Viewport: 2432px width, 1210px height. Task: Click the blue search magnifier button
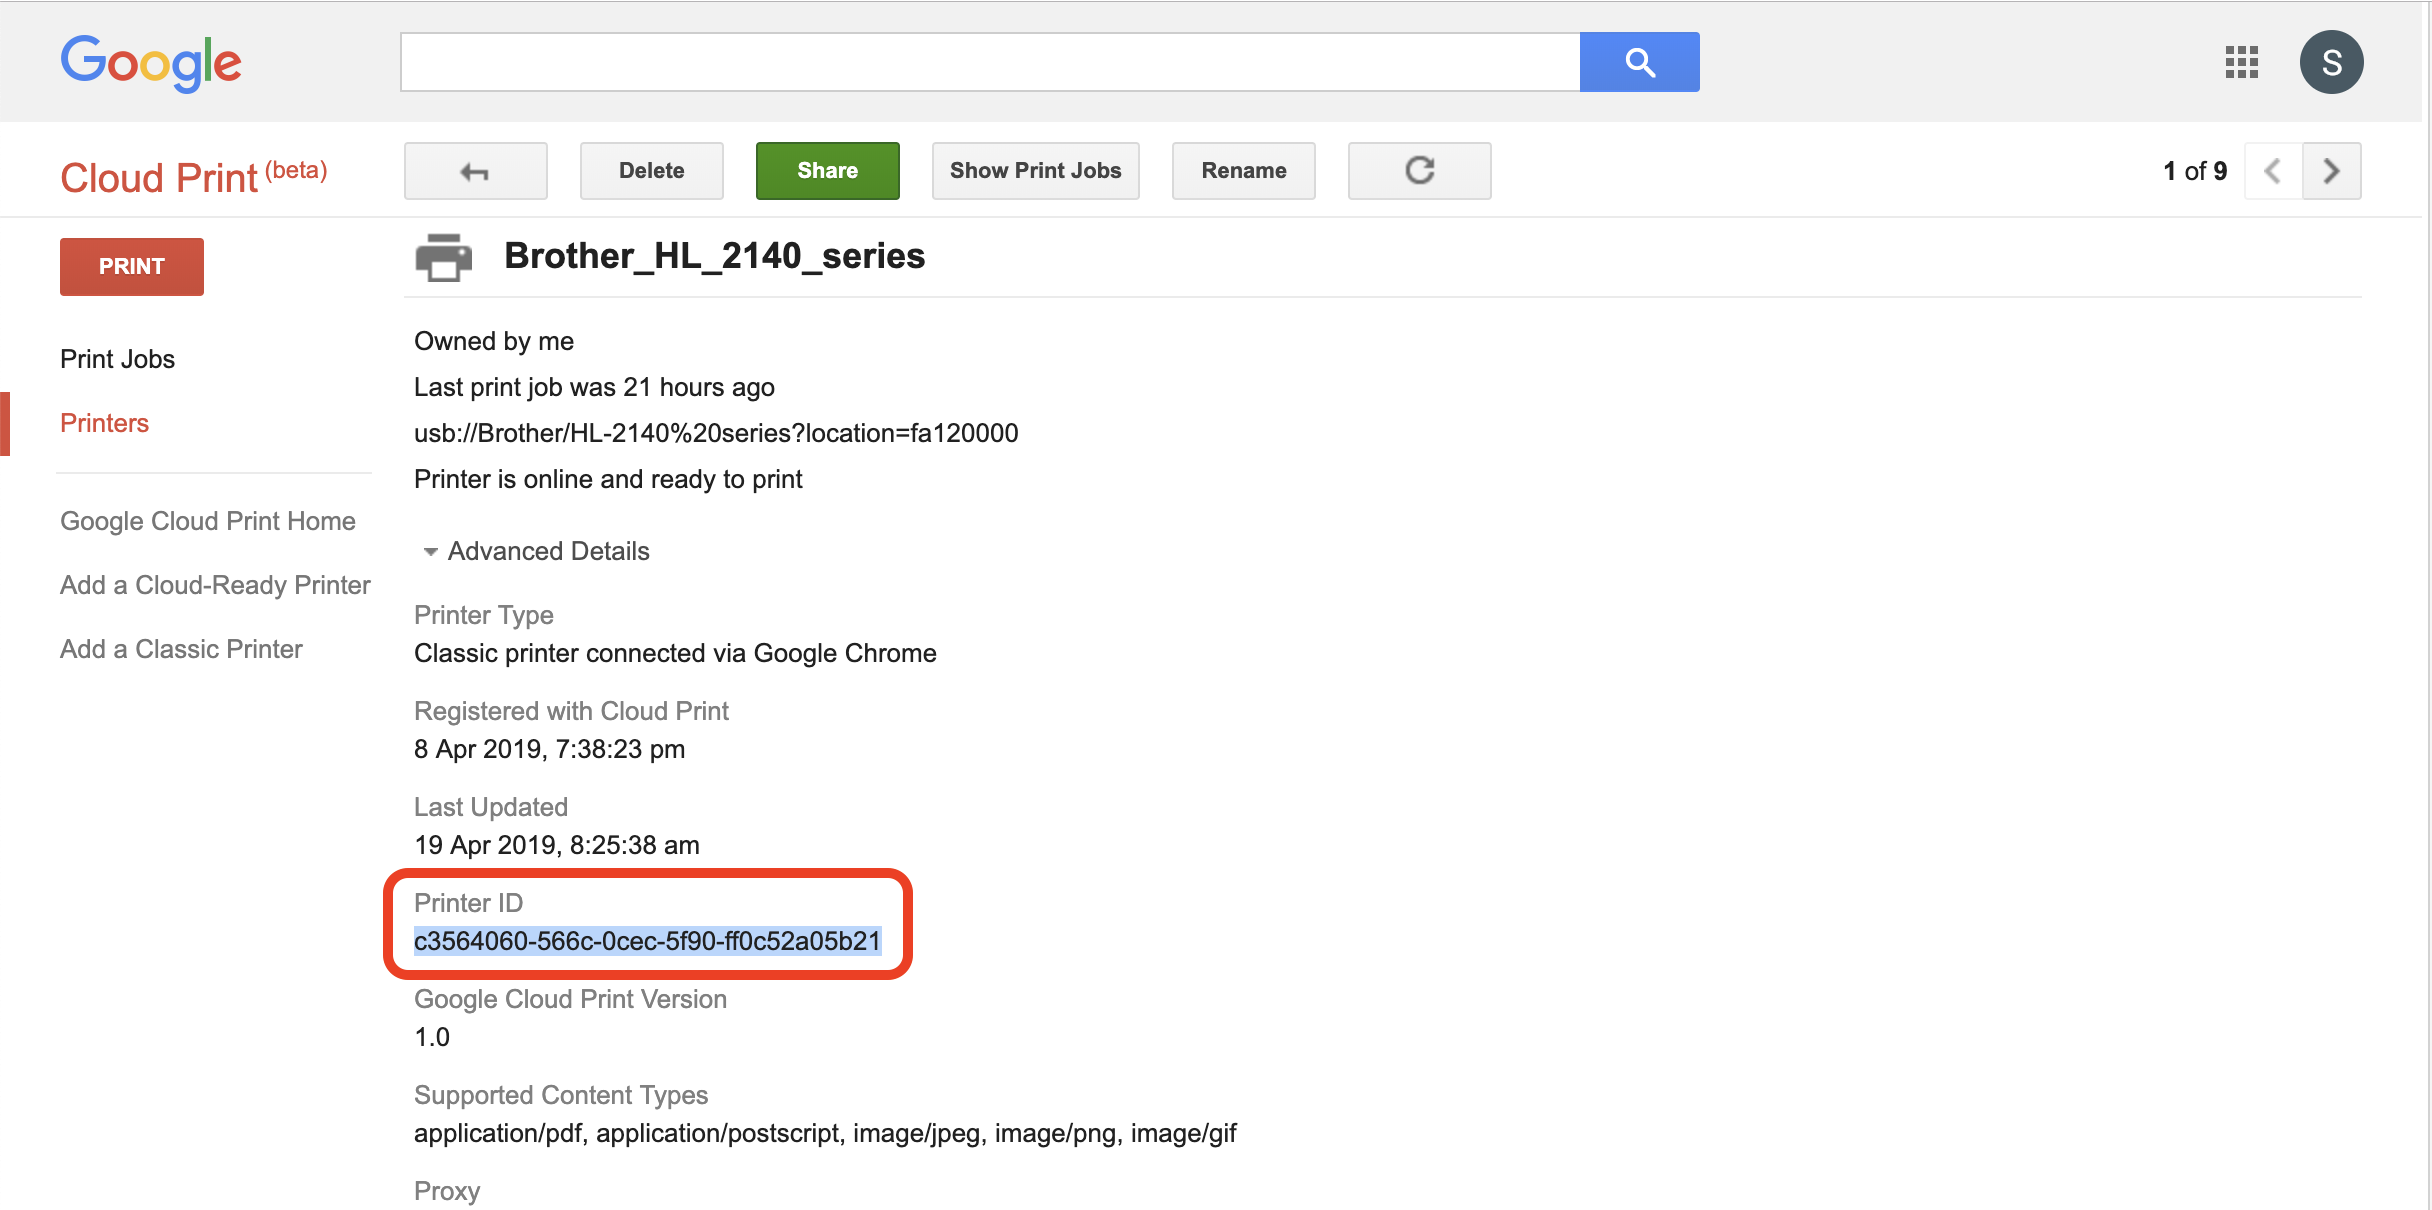[x=1639, y=62]
